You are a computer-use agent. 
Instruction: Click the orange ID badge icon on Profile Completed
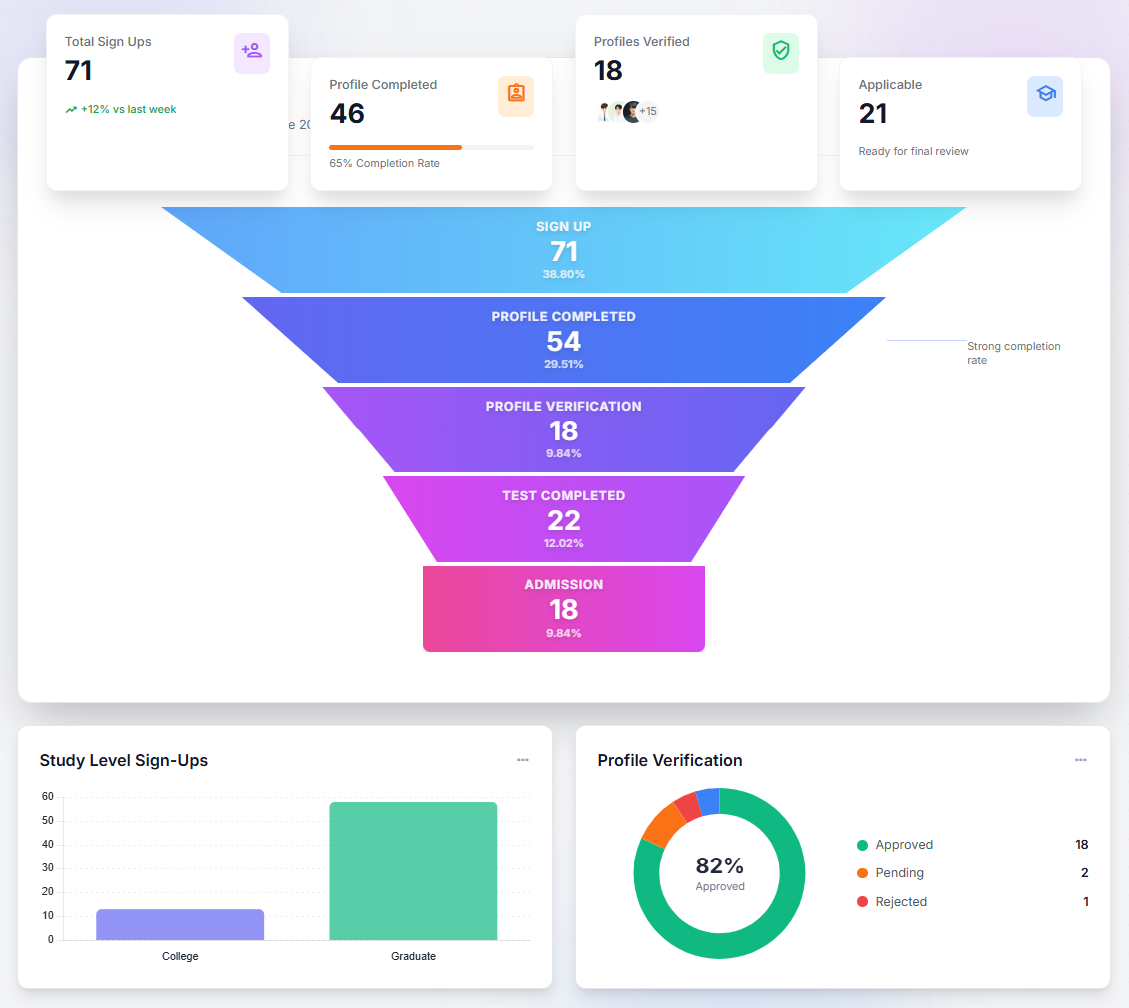pos(515,96)
